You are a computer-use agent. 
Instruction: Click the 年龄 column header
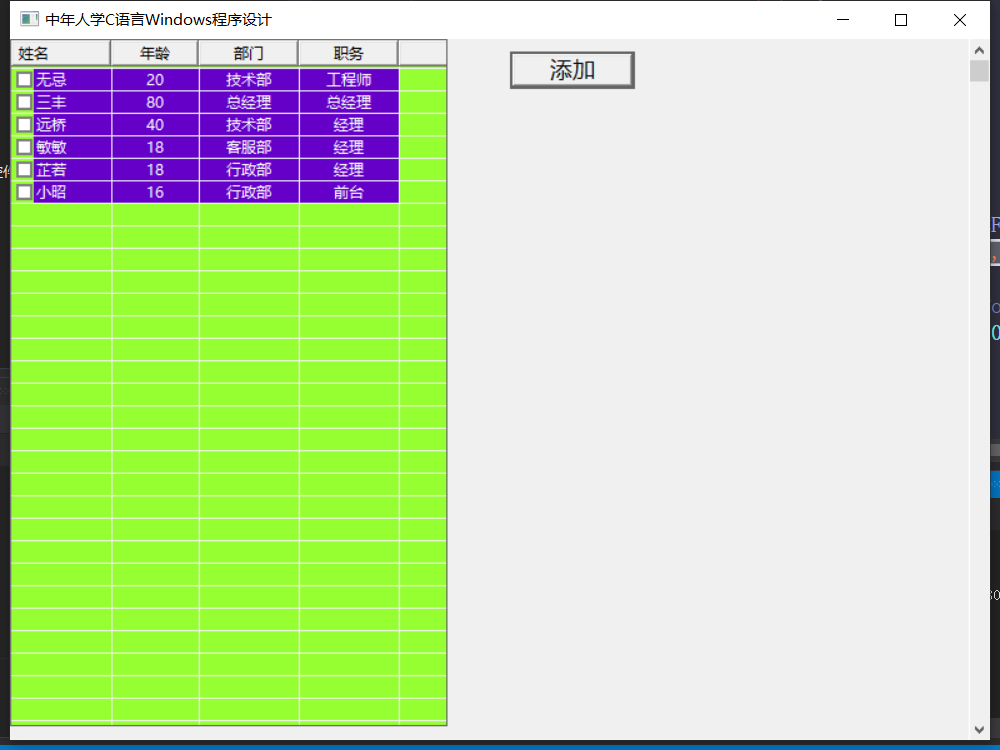click(x=154, y=53)
